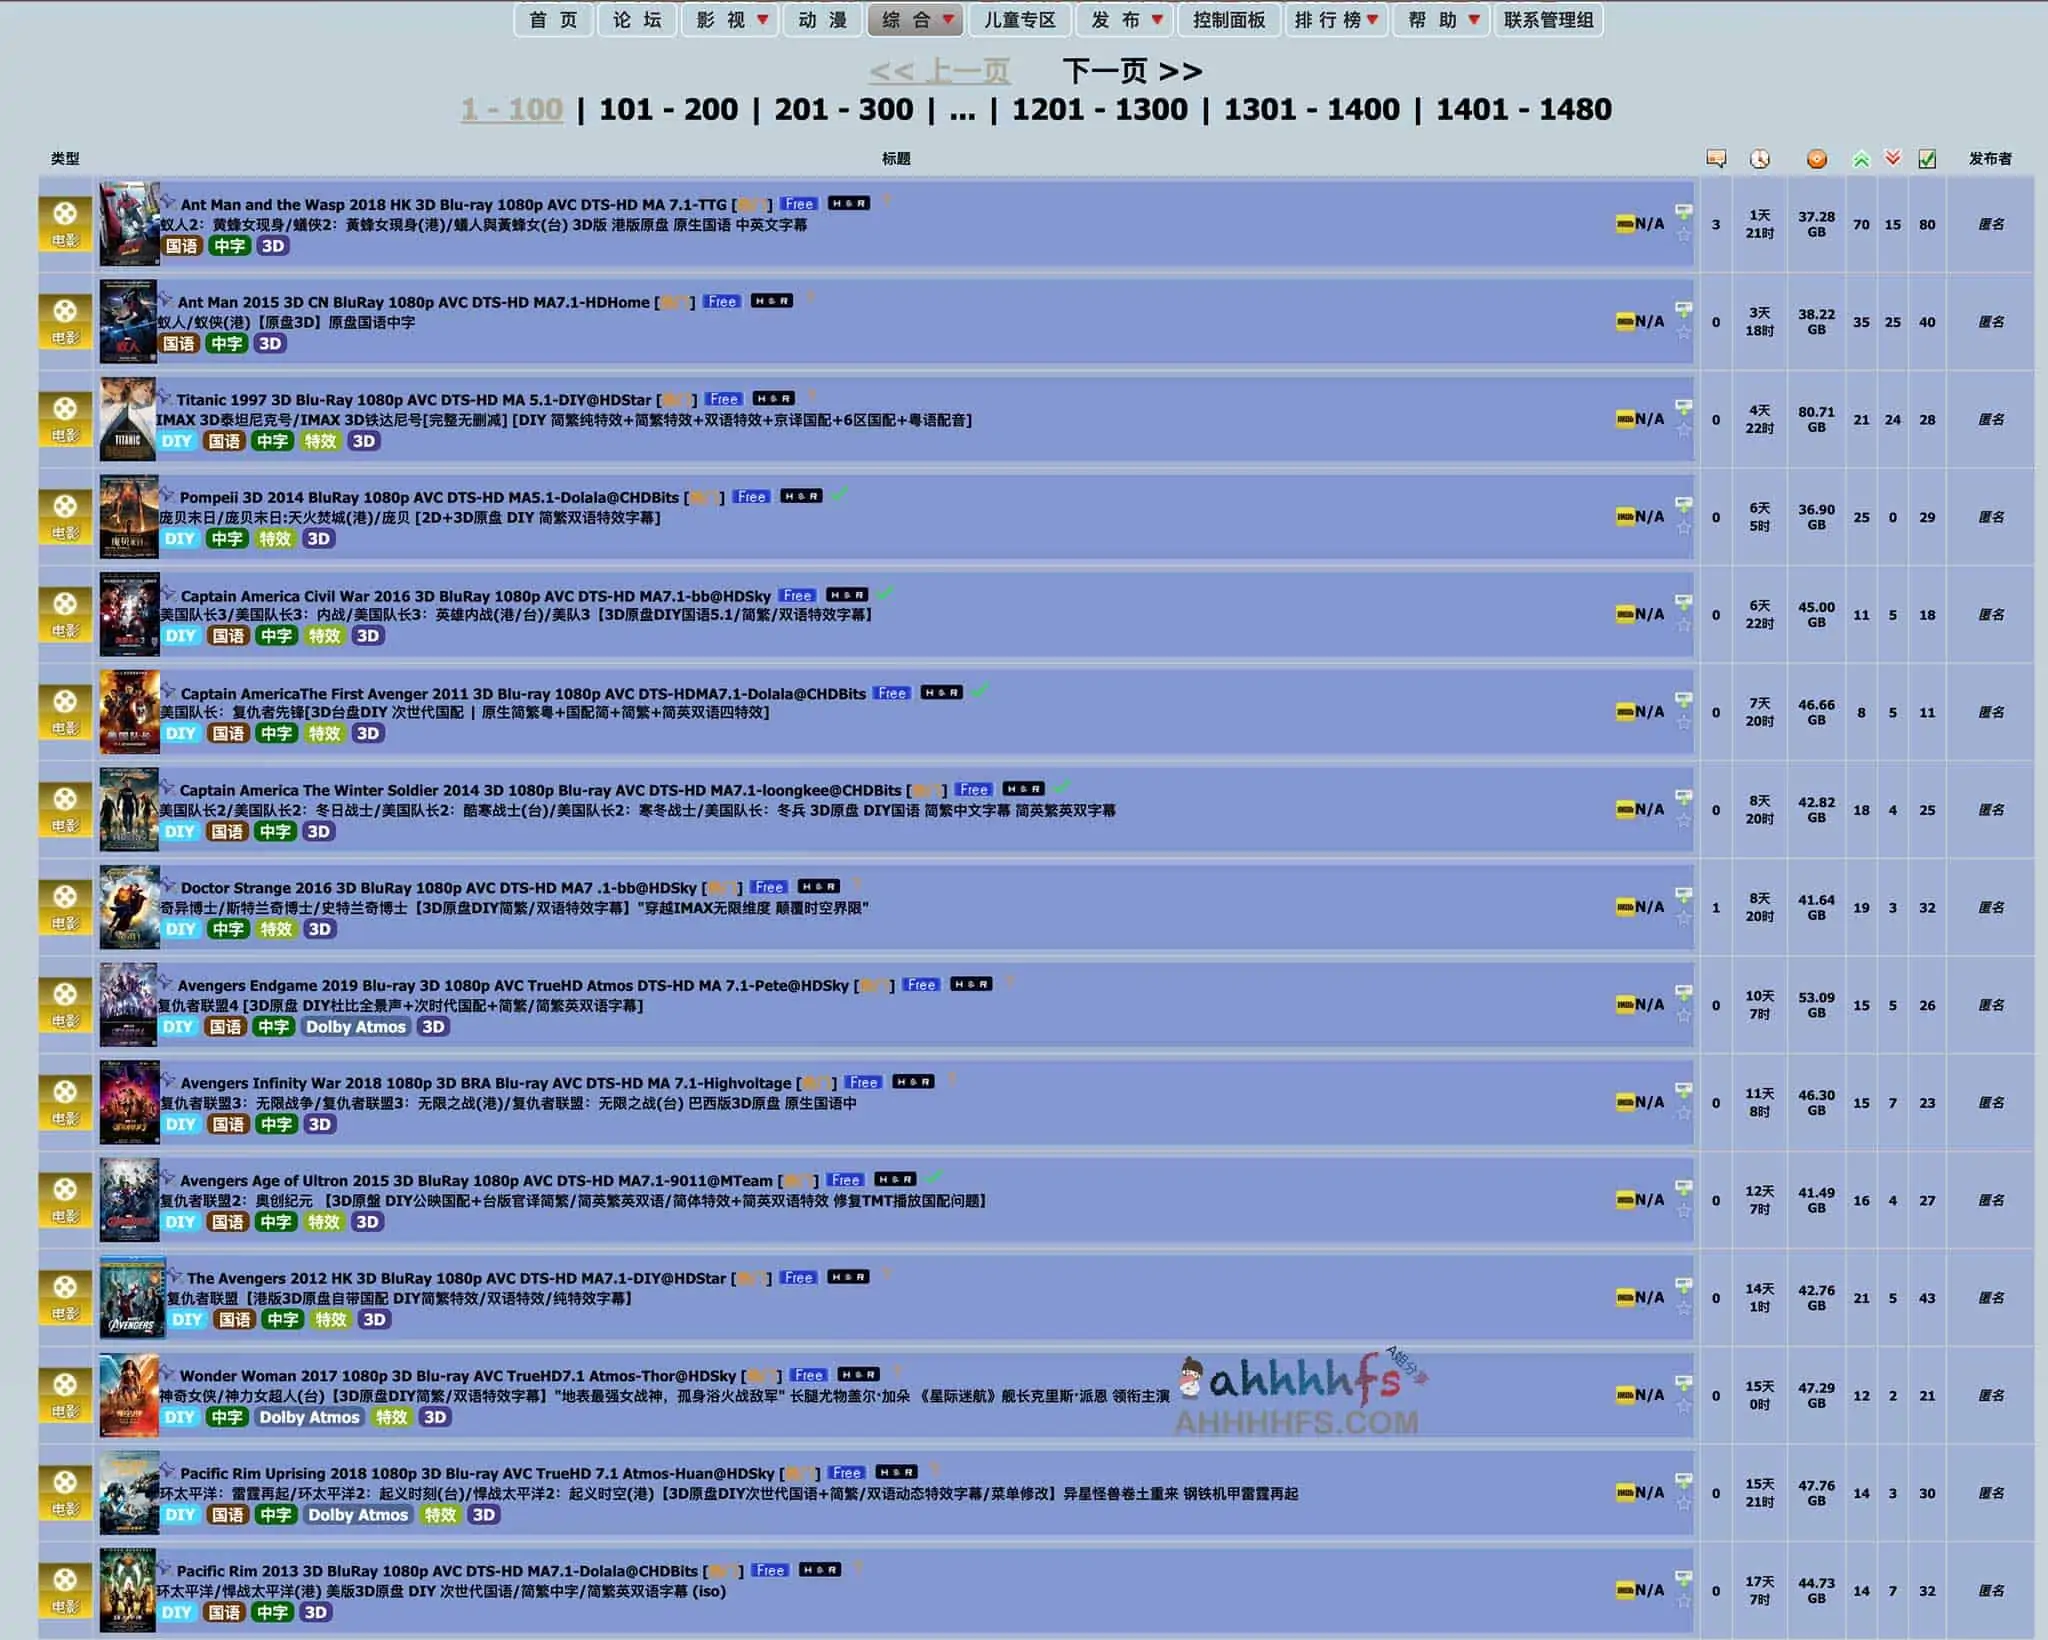2048x1640 pixels.
Task: Sort by seeders green up-arrows icon
Action: tap(1861, 159)
